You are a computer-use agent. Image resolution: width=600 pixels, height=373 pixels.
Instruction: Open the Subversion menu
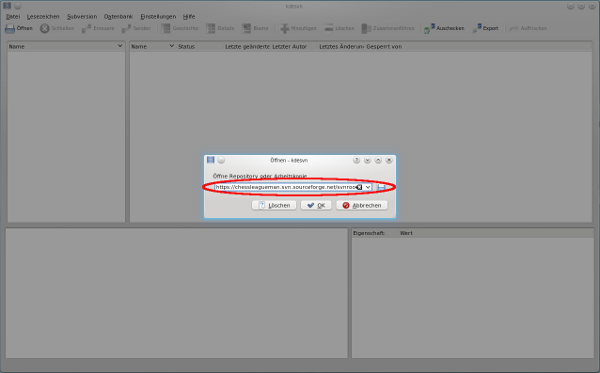click(82, 16)
